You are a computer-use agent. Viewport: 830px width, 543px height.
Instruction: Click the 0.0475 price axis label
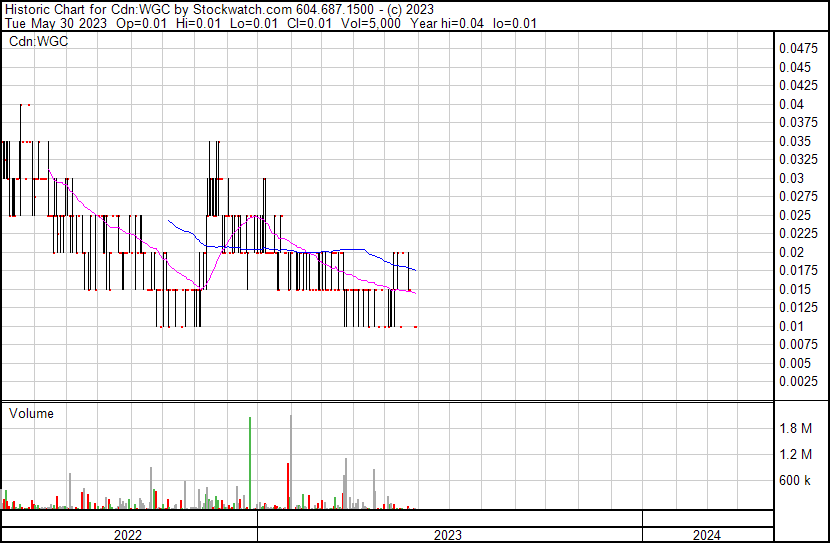click(x=798, y=48)
